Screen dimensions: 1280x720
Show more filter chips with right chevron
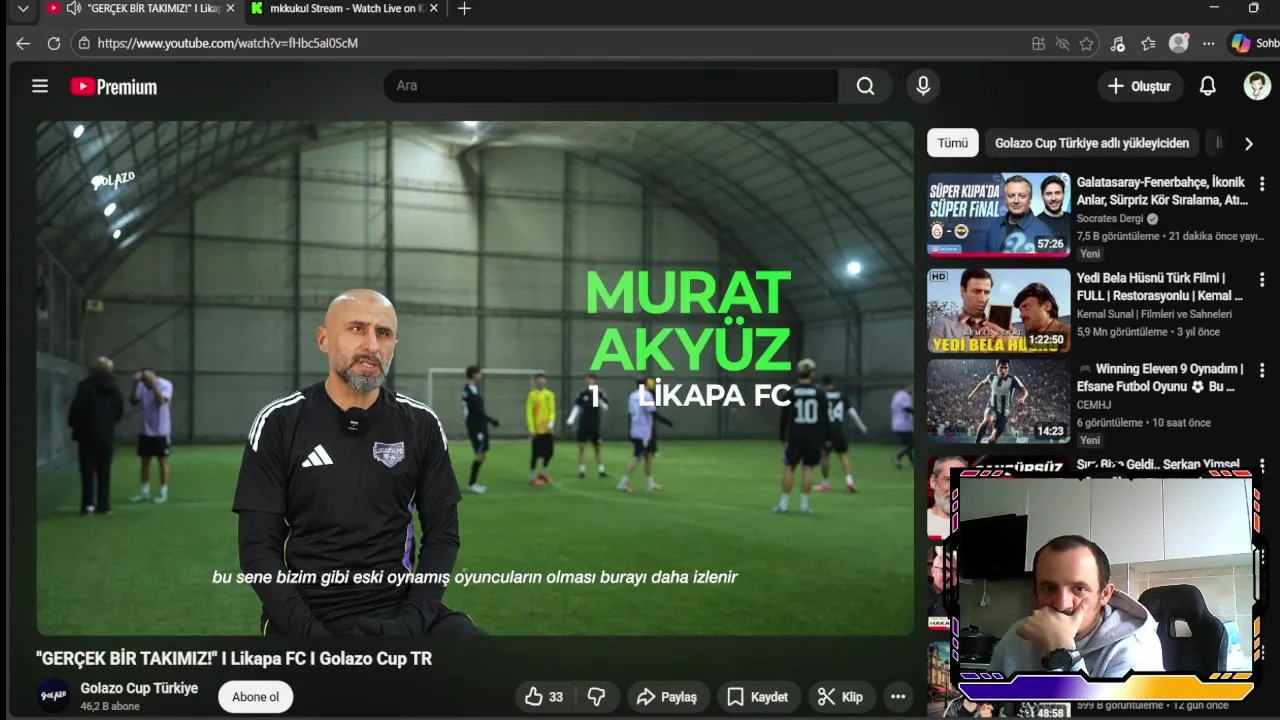tap(1248, 143)
